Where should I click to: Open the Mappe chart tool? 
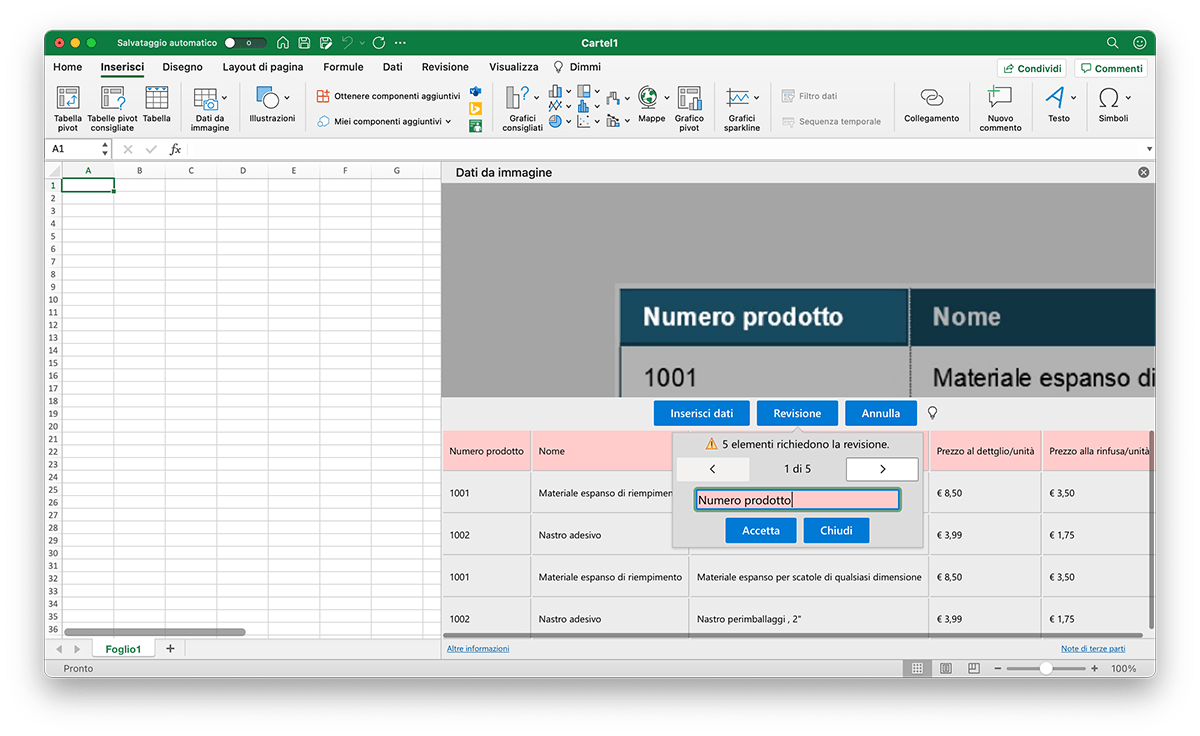click(x=651, y=98)
